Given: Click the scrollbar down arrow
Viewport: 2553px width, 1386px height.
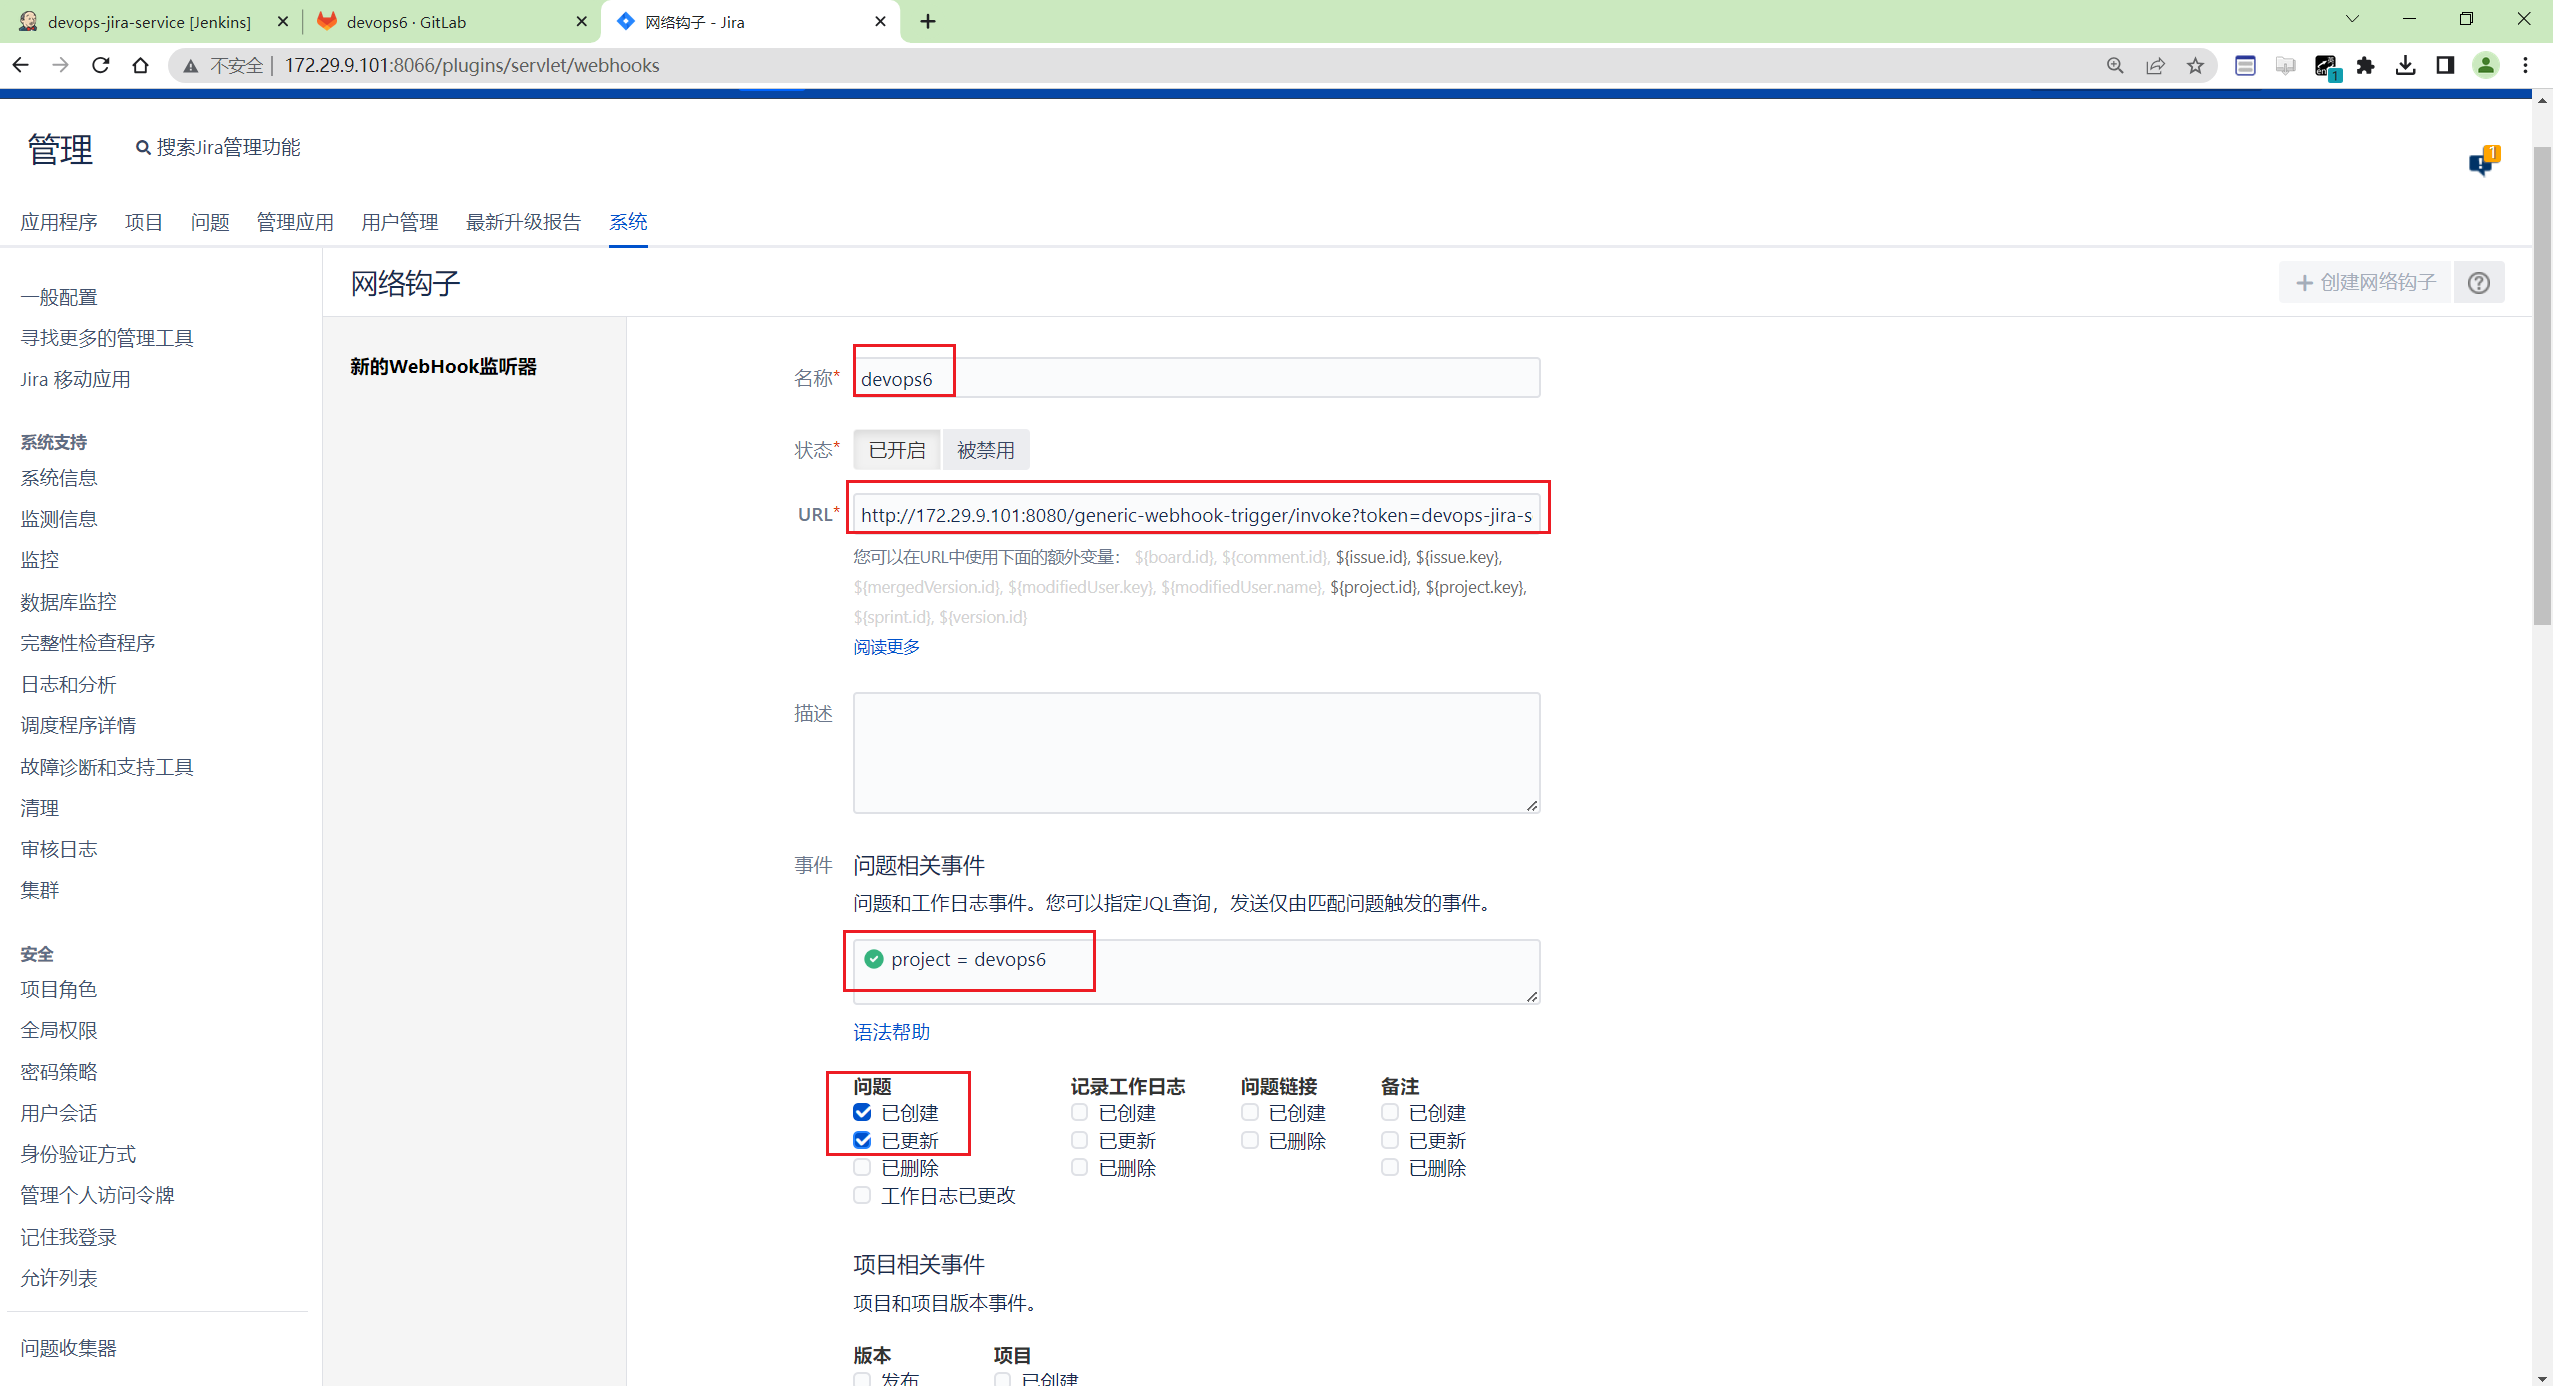Looking at the screenshot, I should [x=2543, y=1377].
